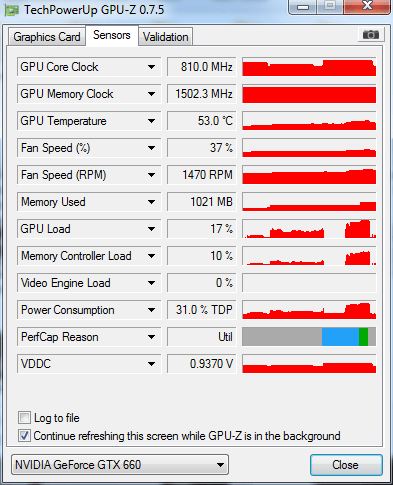The width and height of the screenshot is (393, 485).
Task: Click the Power Consumption history graph
Action: pyautogui.click(x=309, y=310)
